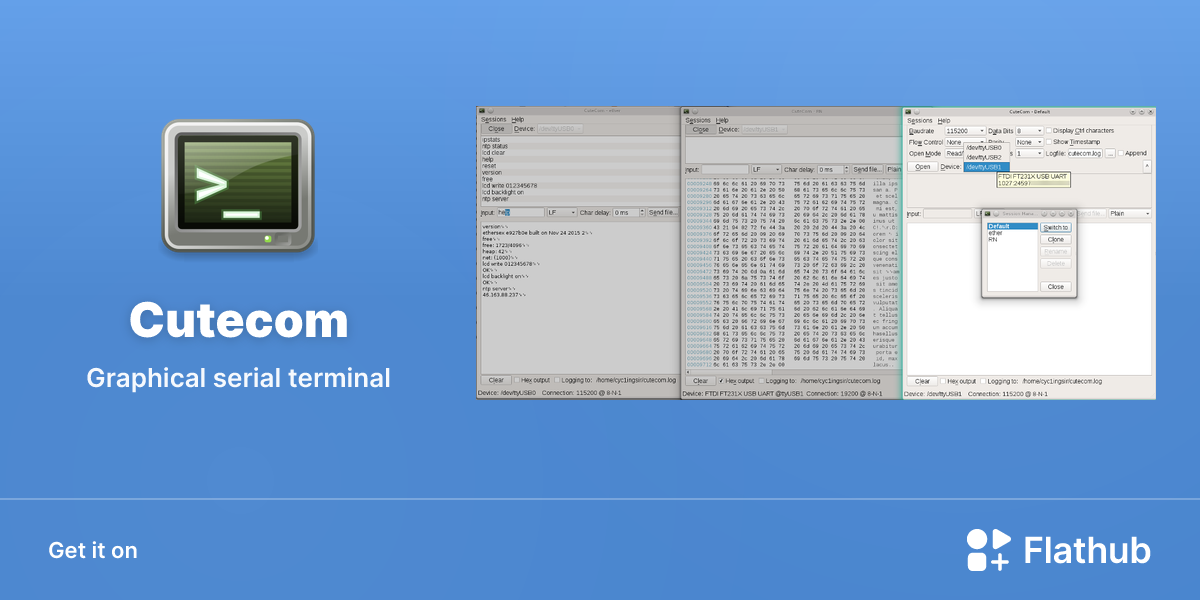Open the LF line-ending dropdown in the middle window
The height and width of the screenshot is (600, 1200).
pyautogui.click(x=765, y=170)
